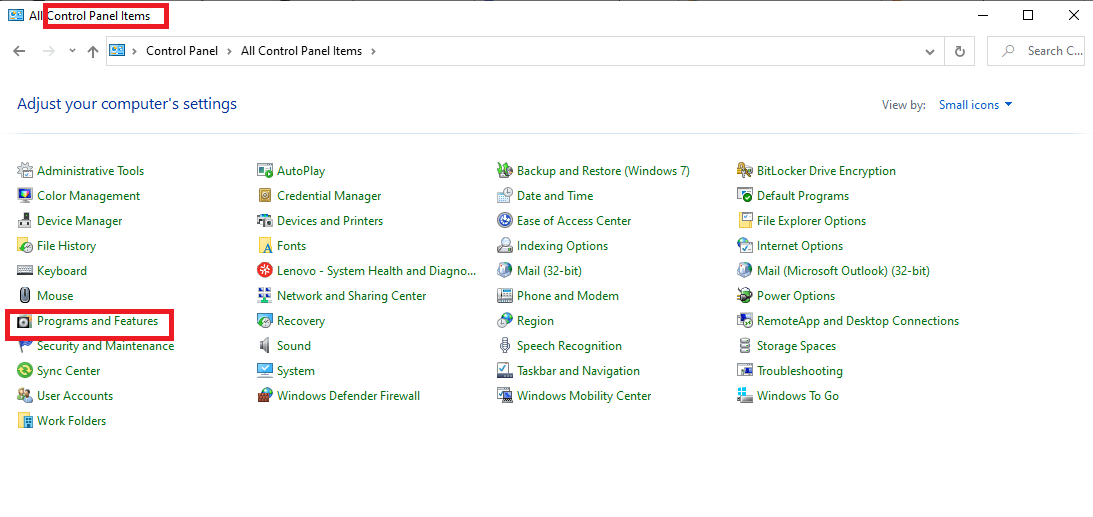Click the Security and Maintenance flag icon
The image size is (1093, 517).
(x=25, y=346)
